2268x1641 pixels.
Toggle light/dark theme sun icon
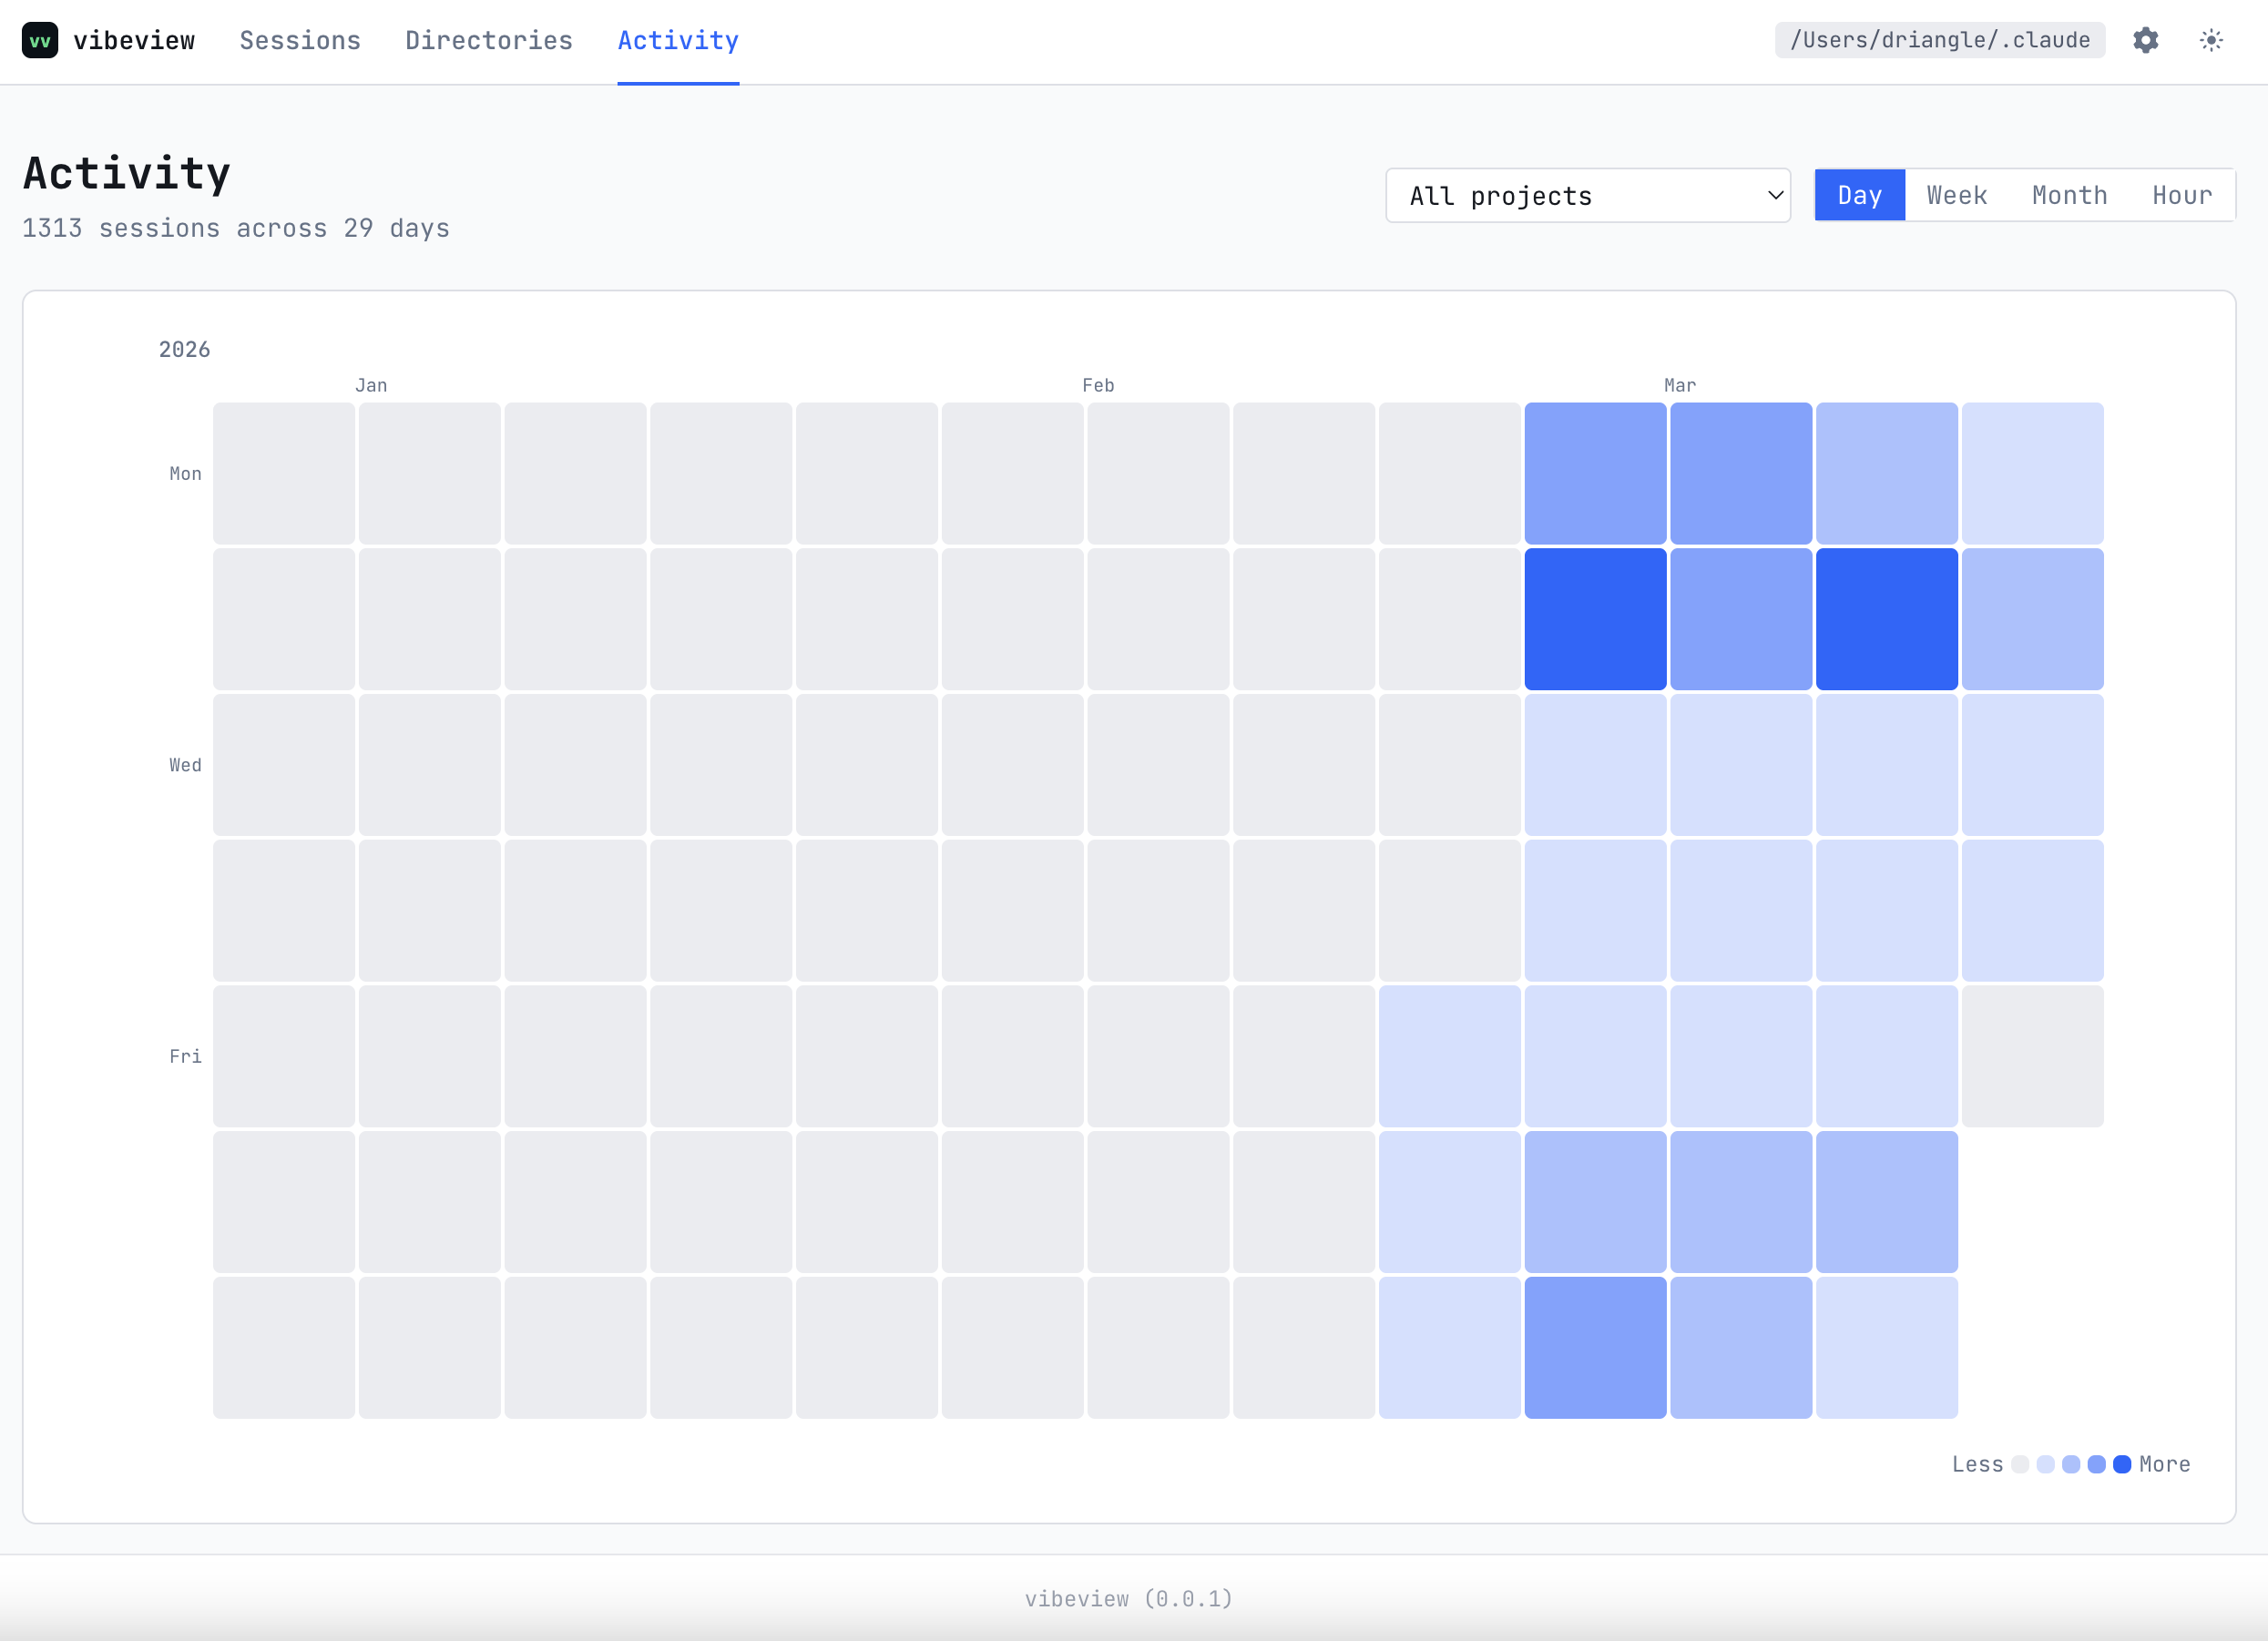coord(2211,40)
